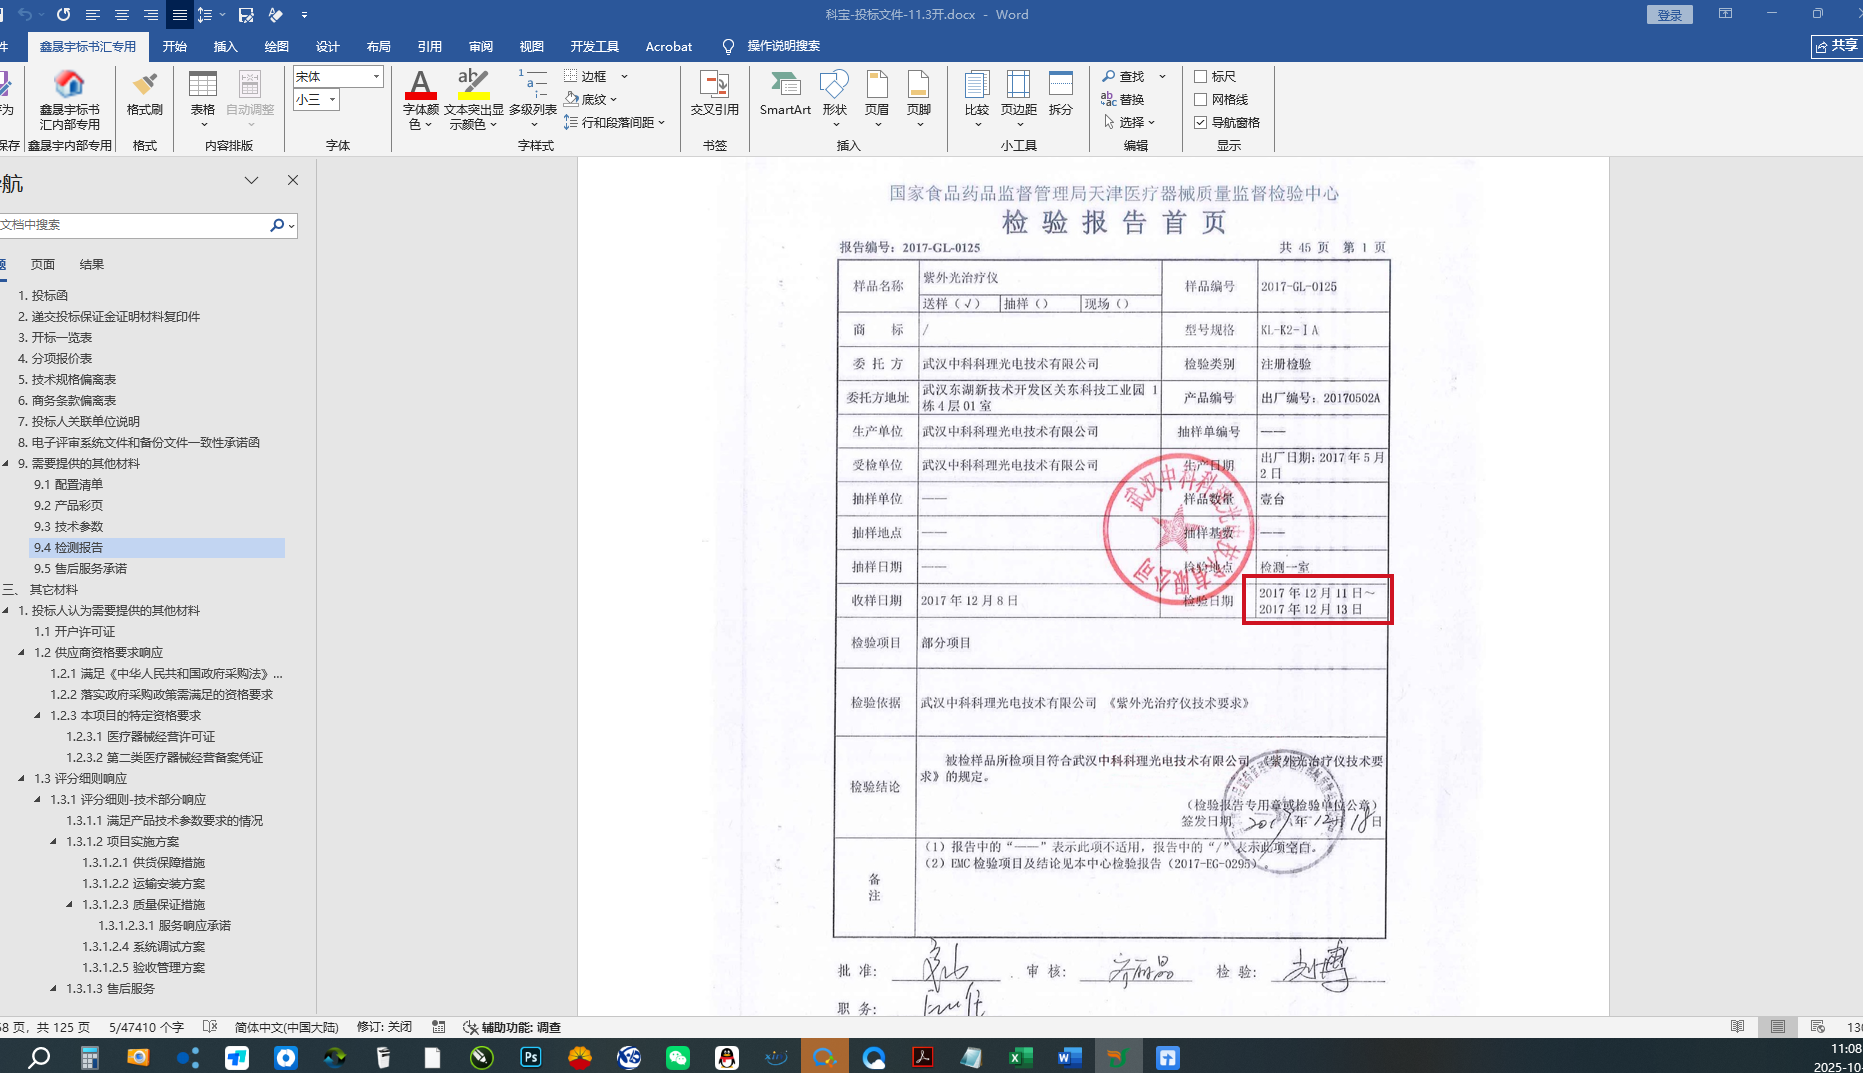Click the align right icon in title bar
Image resolution: width=1863 pixels, height=1073 pixels.
tap(151, 15)
